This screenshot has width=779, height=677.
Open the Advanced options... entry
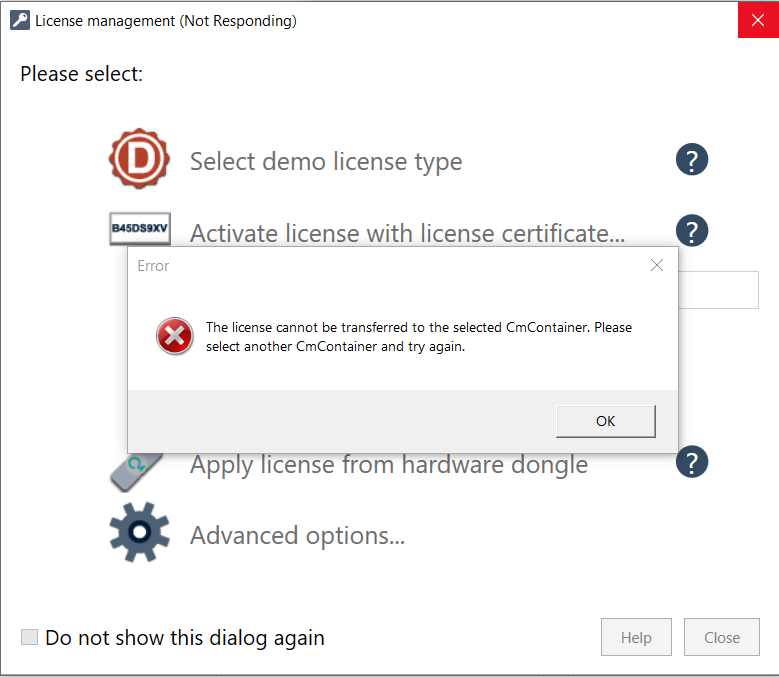click(x=298, y=535)
